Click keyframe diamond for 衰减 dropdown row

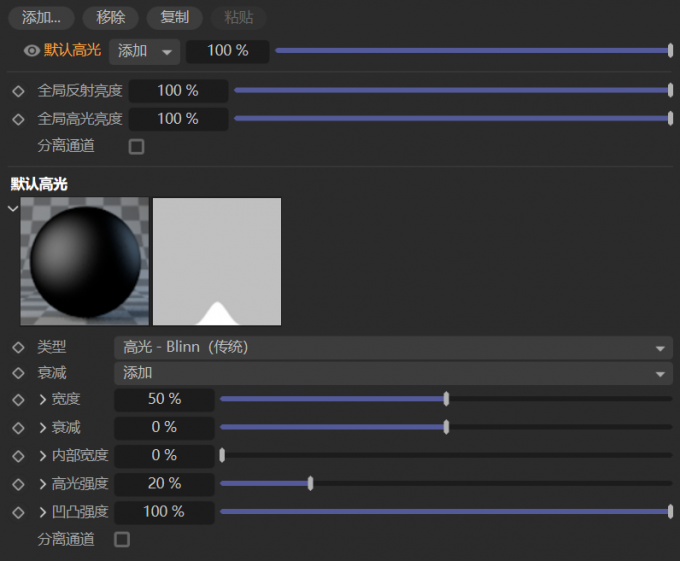[x=18, y=373]
